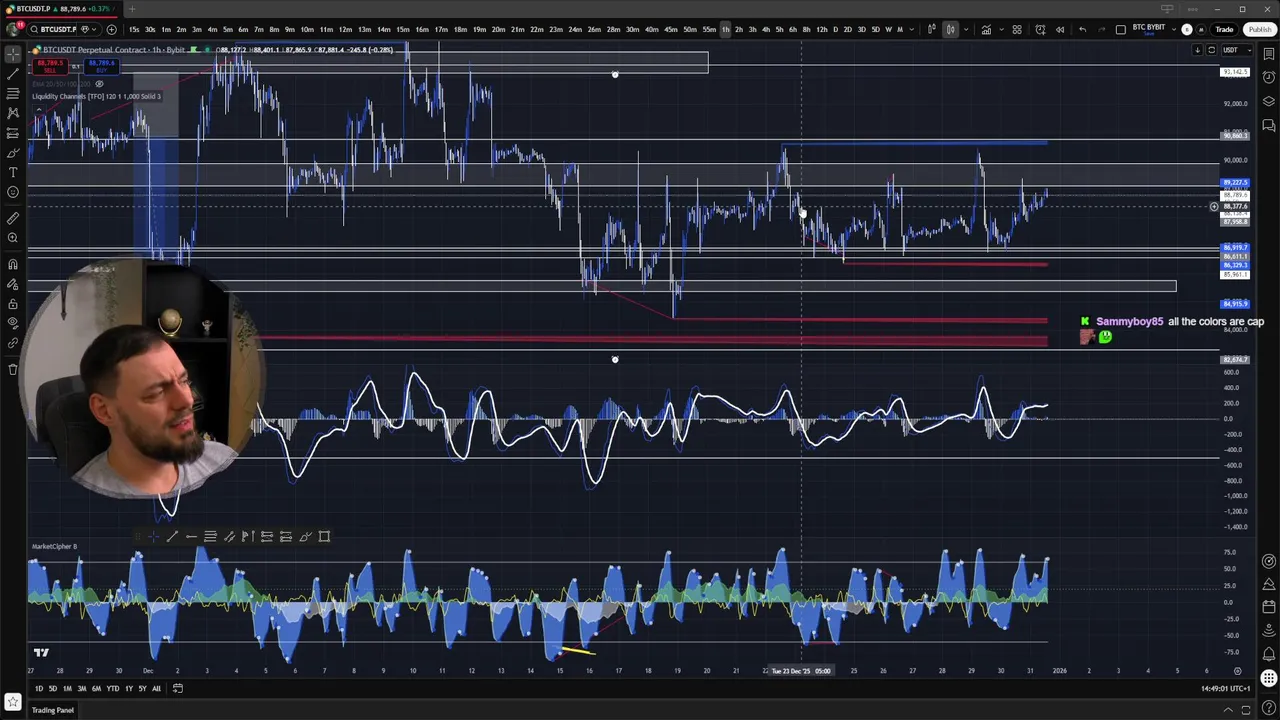The image size is (1280, 720).
Task: Start bar replay with rewind icon
Action: (x=1060, y=29)
